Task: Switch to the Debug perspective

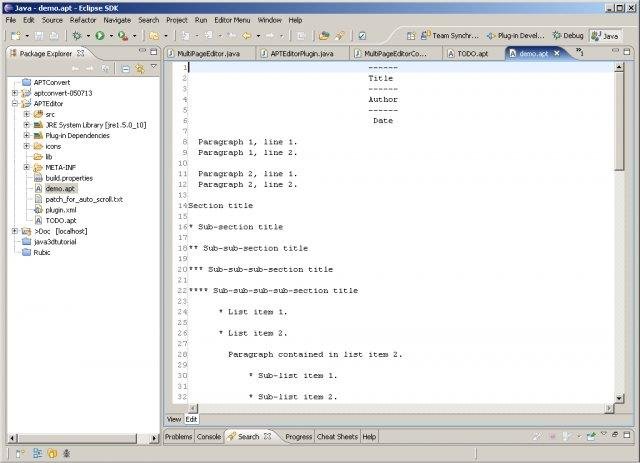Action: (568, 35)
